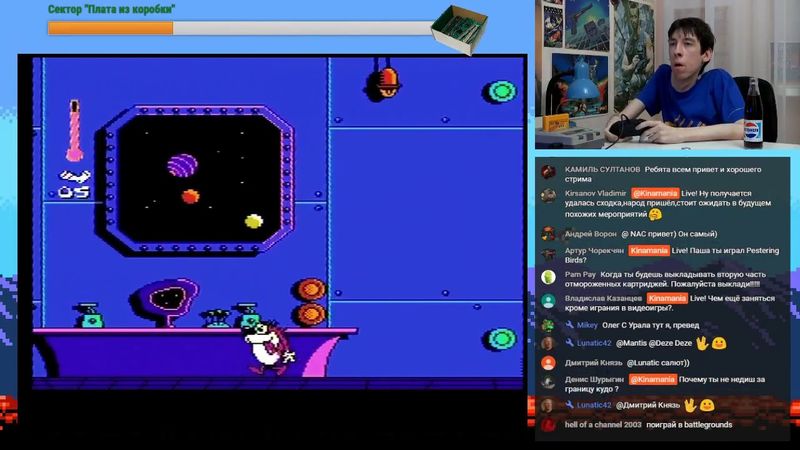Select the 'Сектор "Плата из коробки"' title

click(112, 9)
